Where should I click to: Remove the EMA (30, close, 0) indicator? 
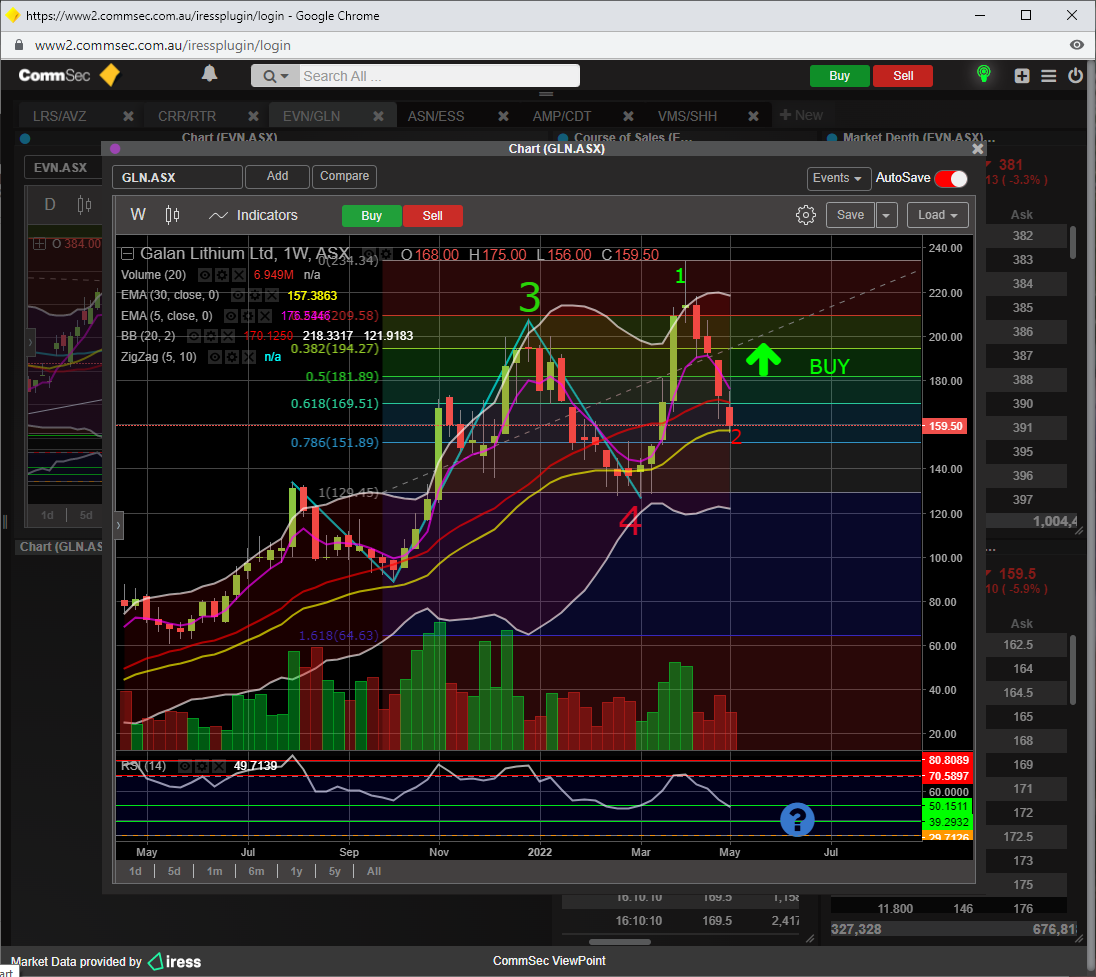[x=271, y=295]
